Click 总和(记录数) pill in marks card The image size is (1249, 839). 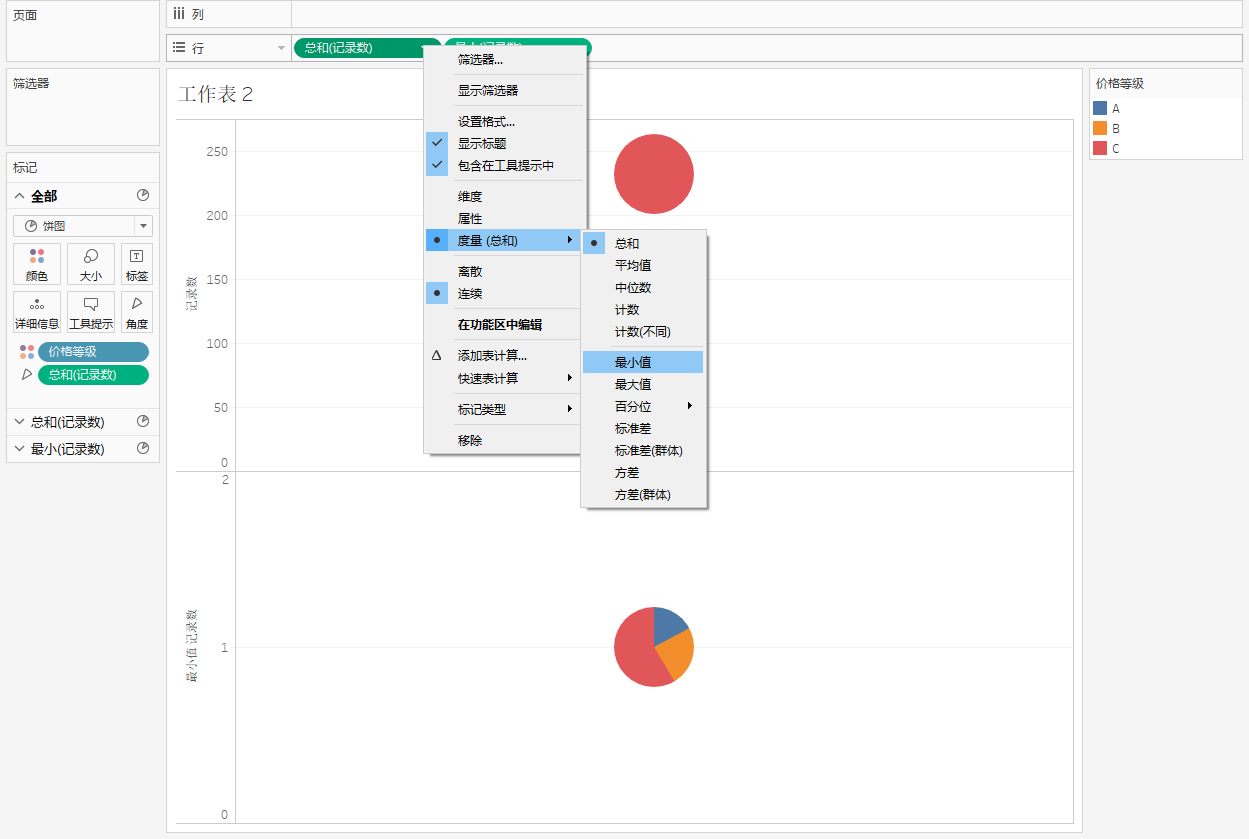[93, 375]
